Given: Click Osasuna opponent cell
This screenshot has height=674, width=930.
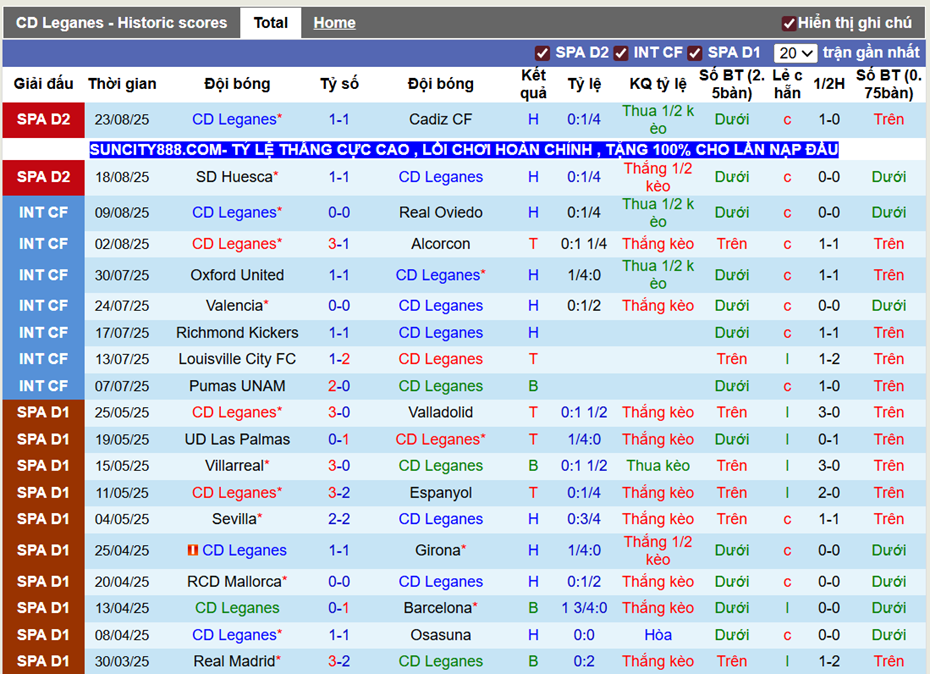Looking at the screenshot, I should click(441, 635).
